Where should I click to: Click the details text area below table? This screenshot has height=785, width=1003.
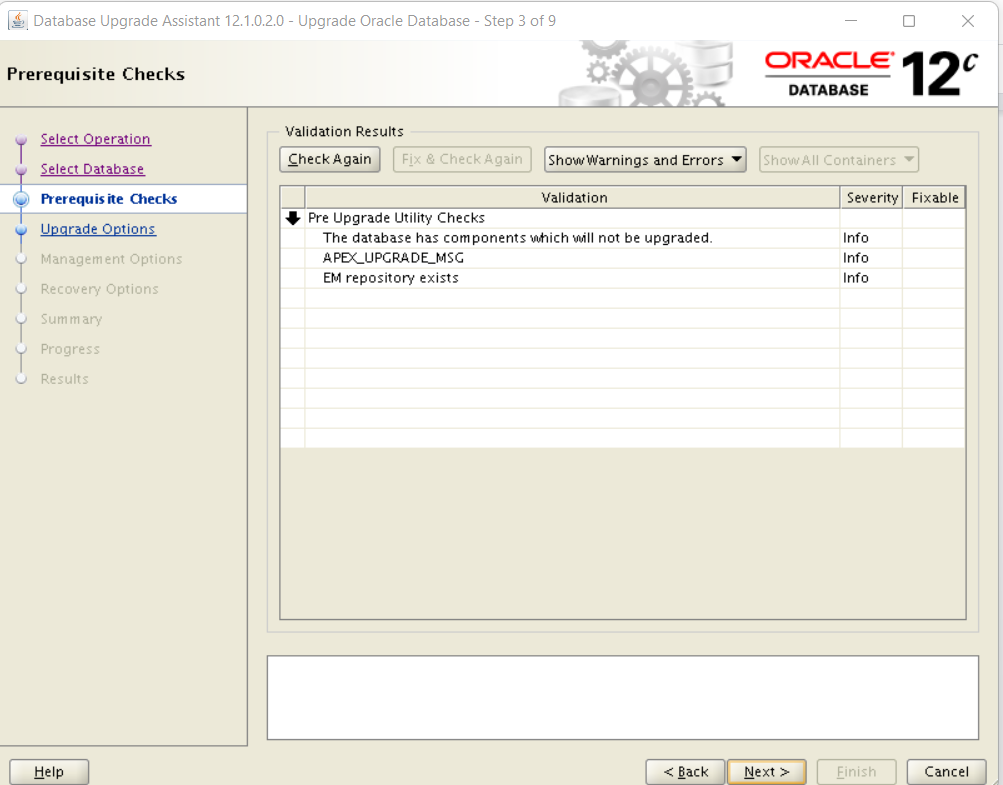click(x=622, y=697)
